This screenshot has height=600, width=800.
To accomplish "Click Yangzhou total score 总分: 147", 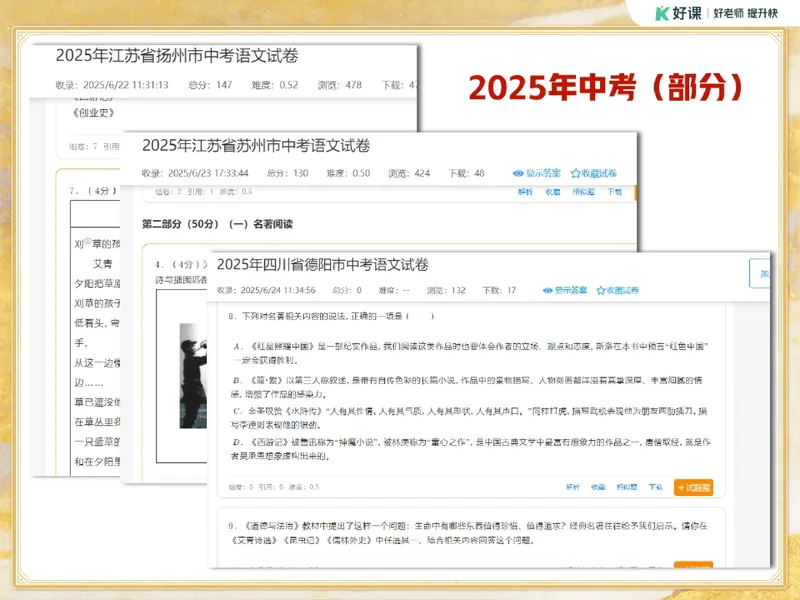I will tap(210, 85).
